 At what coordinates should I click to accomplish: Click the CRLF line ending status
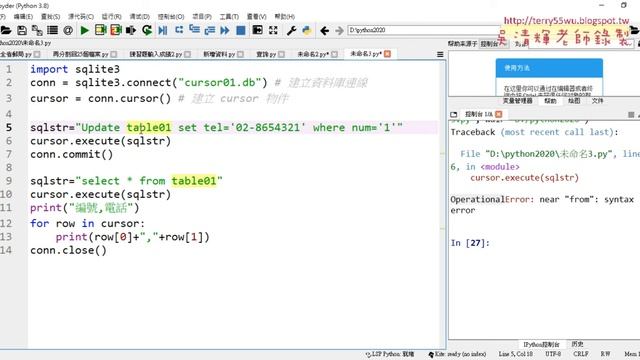coord(581,354)
